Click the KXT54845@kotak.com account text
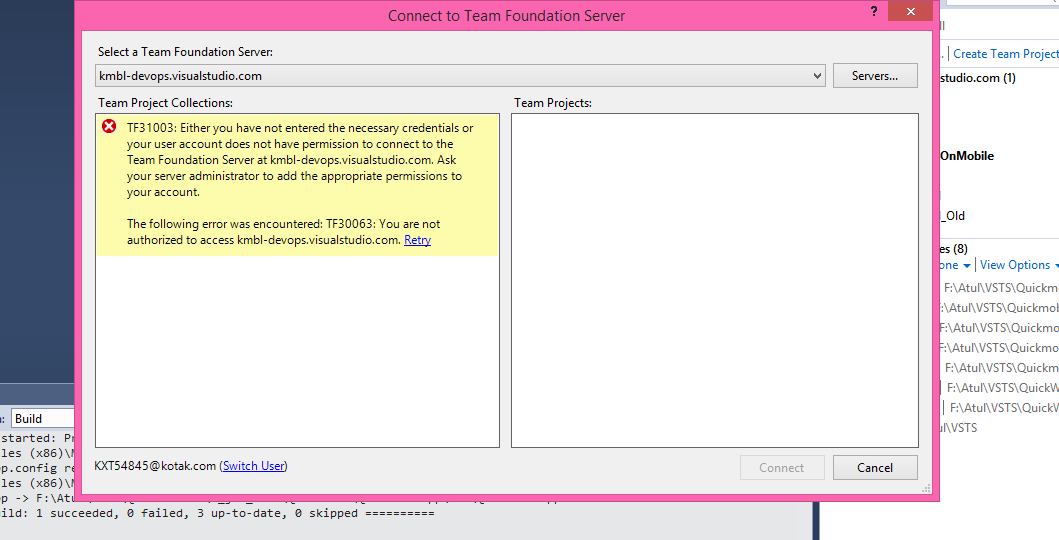Viewport: 1059px width, 540px height. coord(155,466)
